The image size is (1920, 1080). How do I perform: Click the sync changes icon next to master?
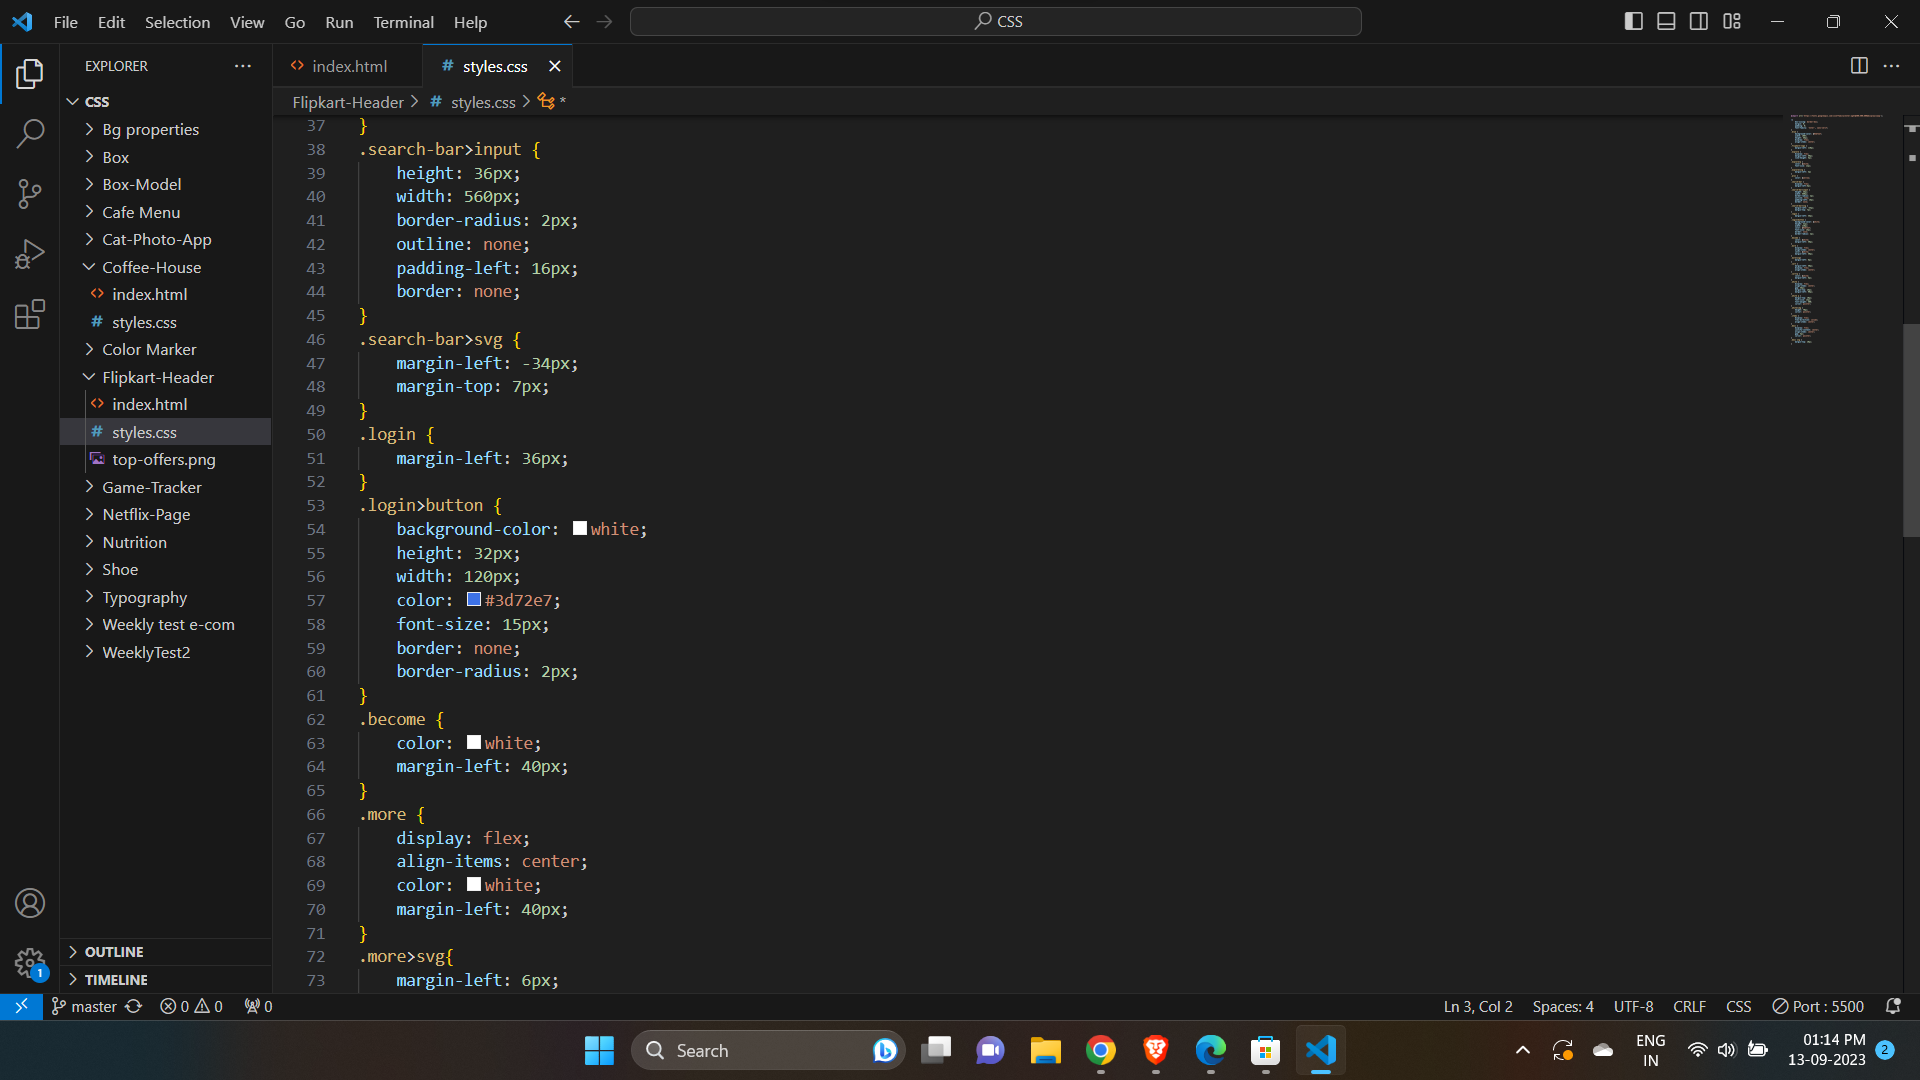pos(133,1006)
